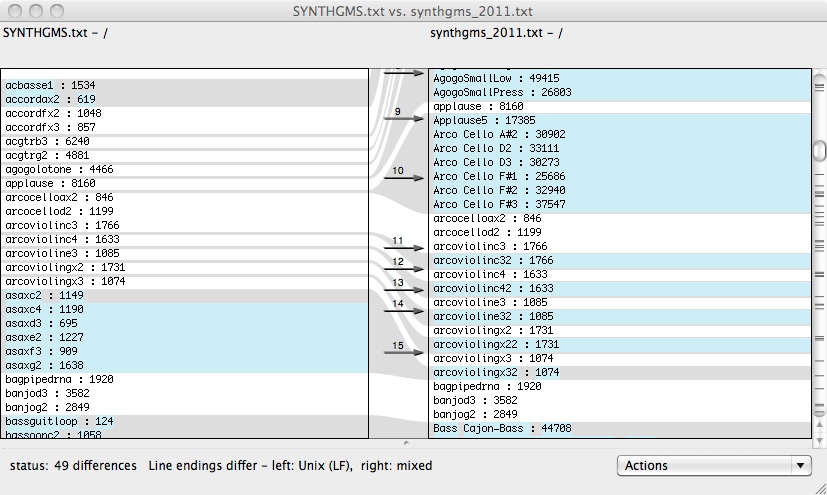The height and width of the screenshot is (495, 827).
Task: Select line 'Arco Cello D2 : 33111'
Action: [x=620, y=148]
